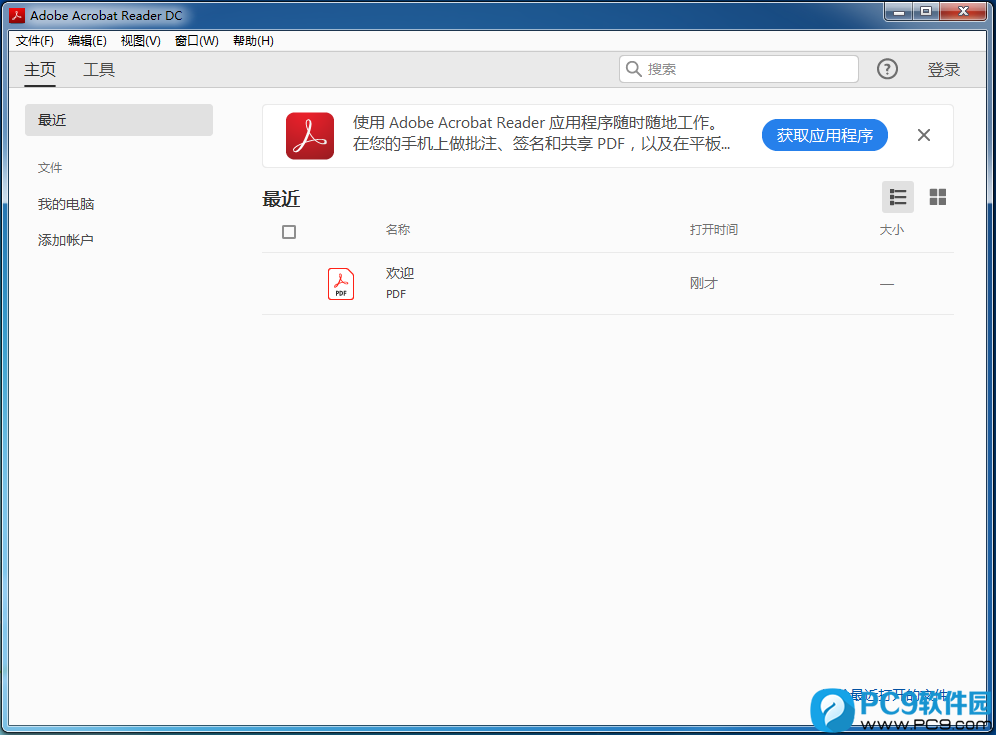Click the 欢迎 PDF file icon
The height and width of the screenshot is (735, 996).
pos(341,283)
